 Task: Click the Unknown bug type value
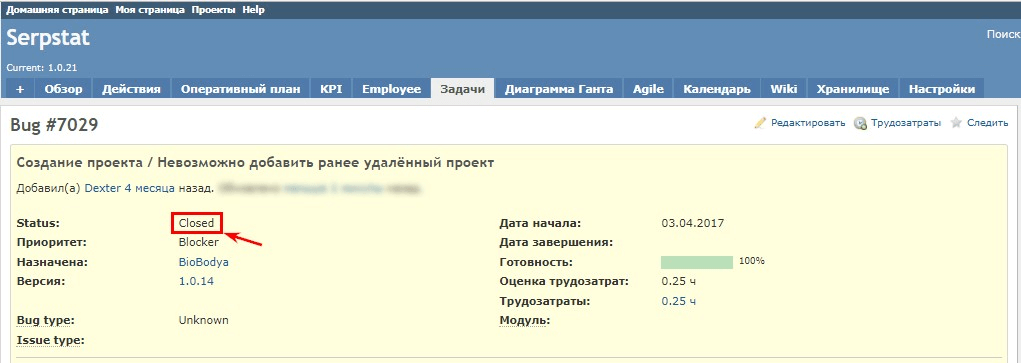pyautogui.click(x=204, y=321)
